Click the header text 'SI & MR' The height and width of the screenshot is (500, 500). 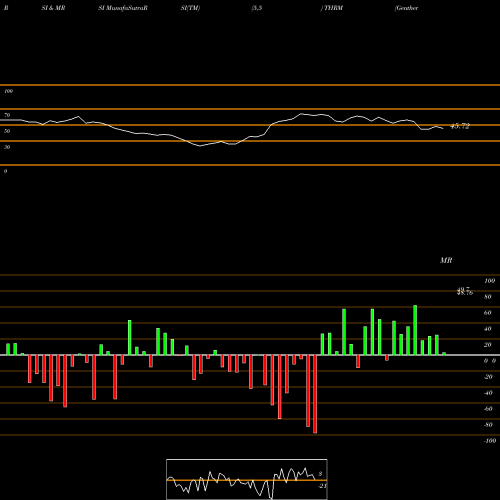point(53,8)
